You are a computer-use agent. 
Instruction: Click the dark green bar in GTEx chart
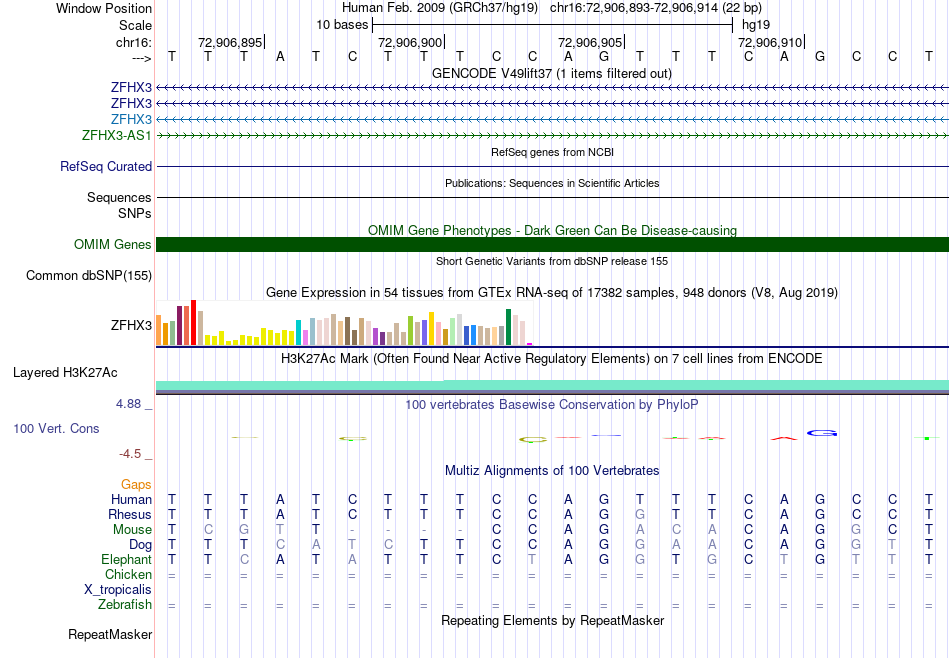[x=509, y=327]
